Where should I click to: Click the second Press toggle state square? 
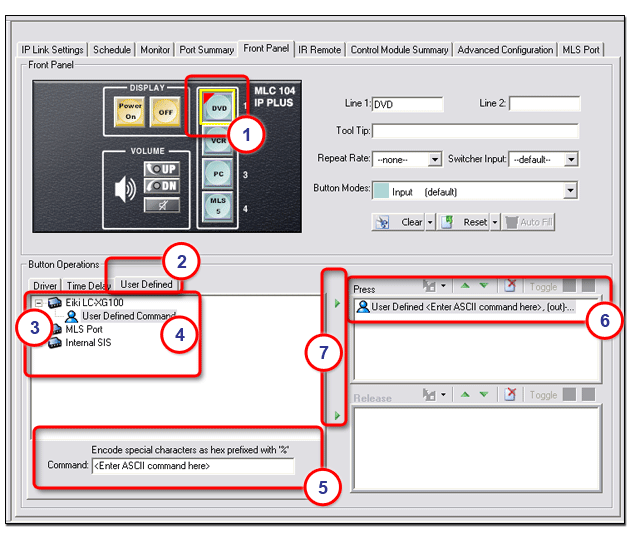pyautogui.click(x=588, y=286)
